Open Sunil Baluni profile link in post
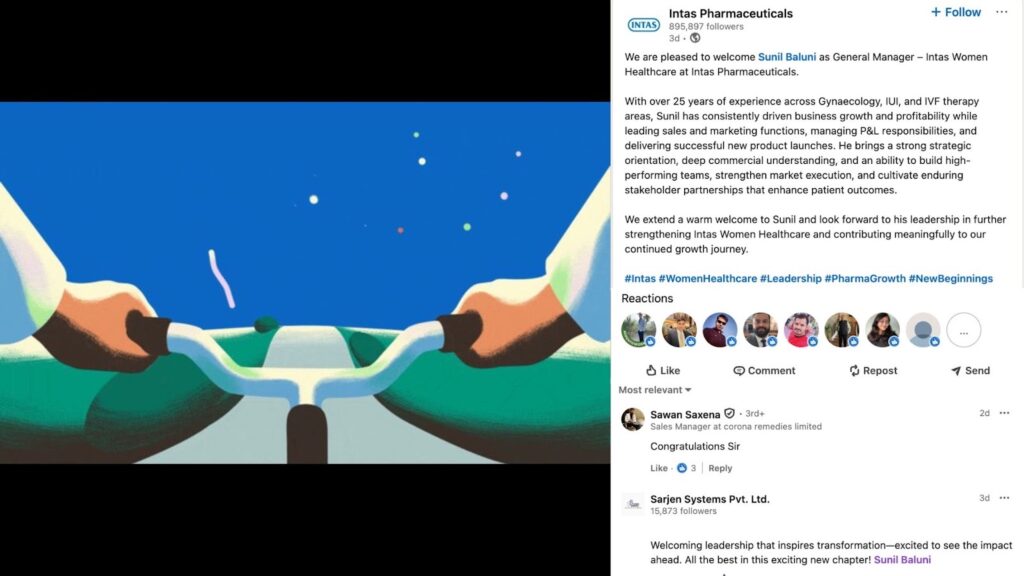This screenshot has height=576, width=1024. pos(786,57)
